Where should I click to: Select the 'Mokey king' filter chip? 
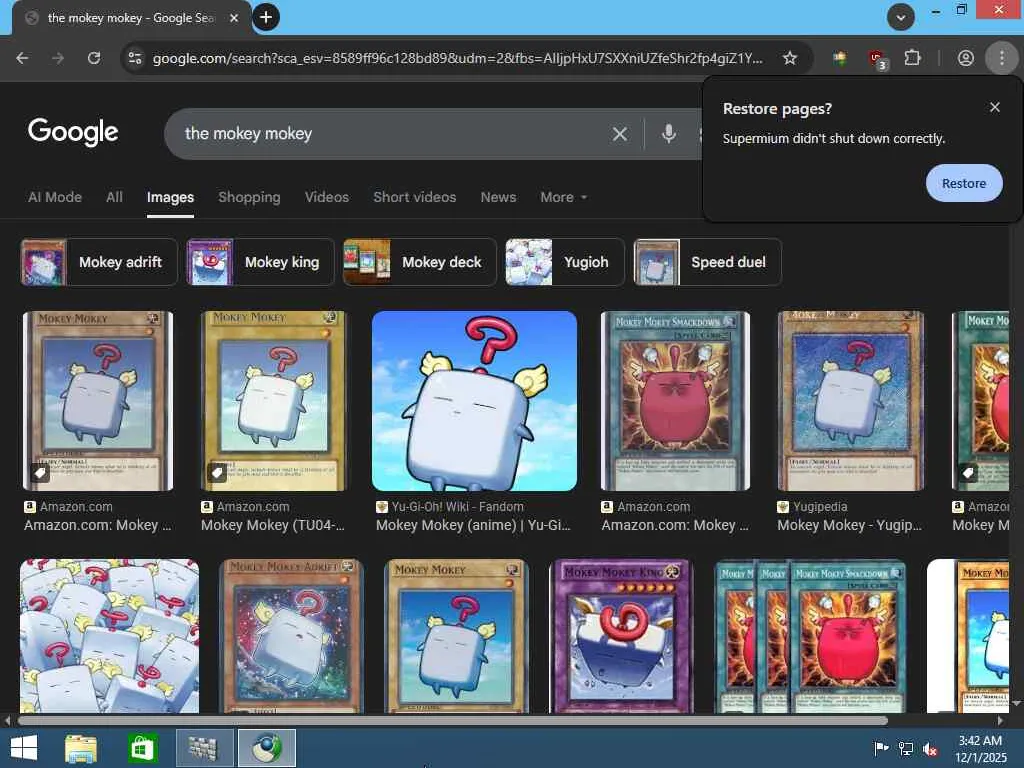[x=260, y=262]
